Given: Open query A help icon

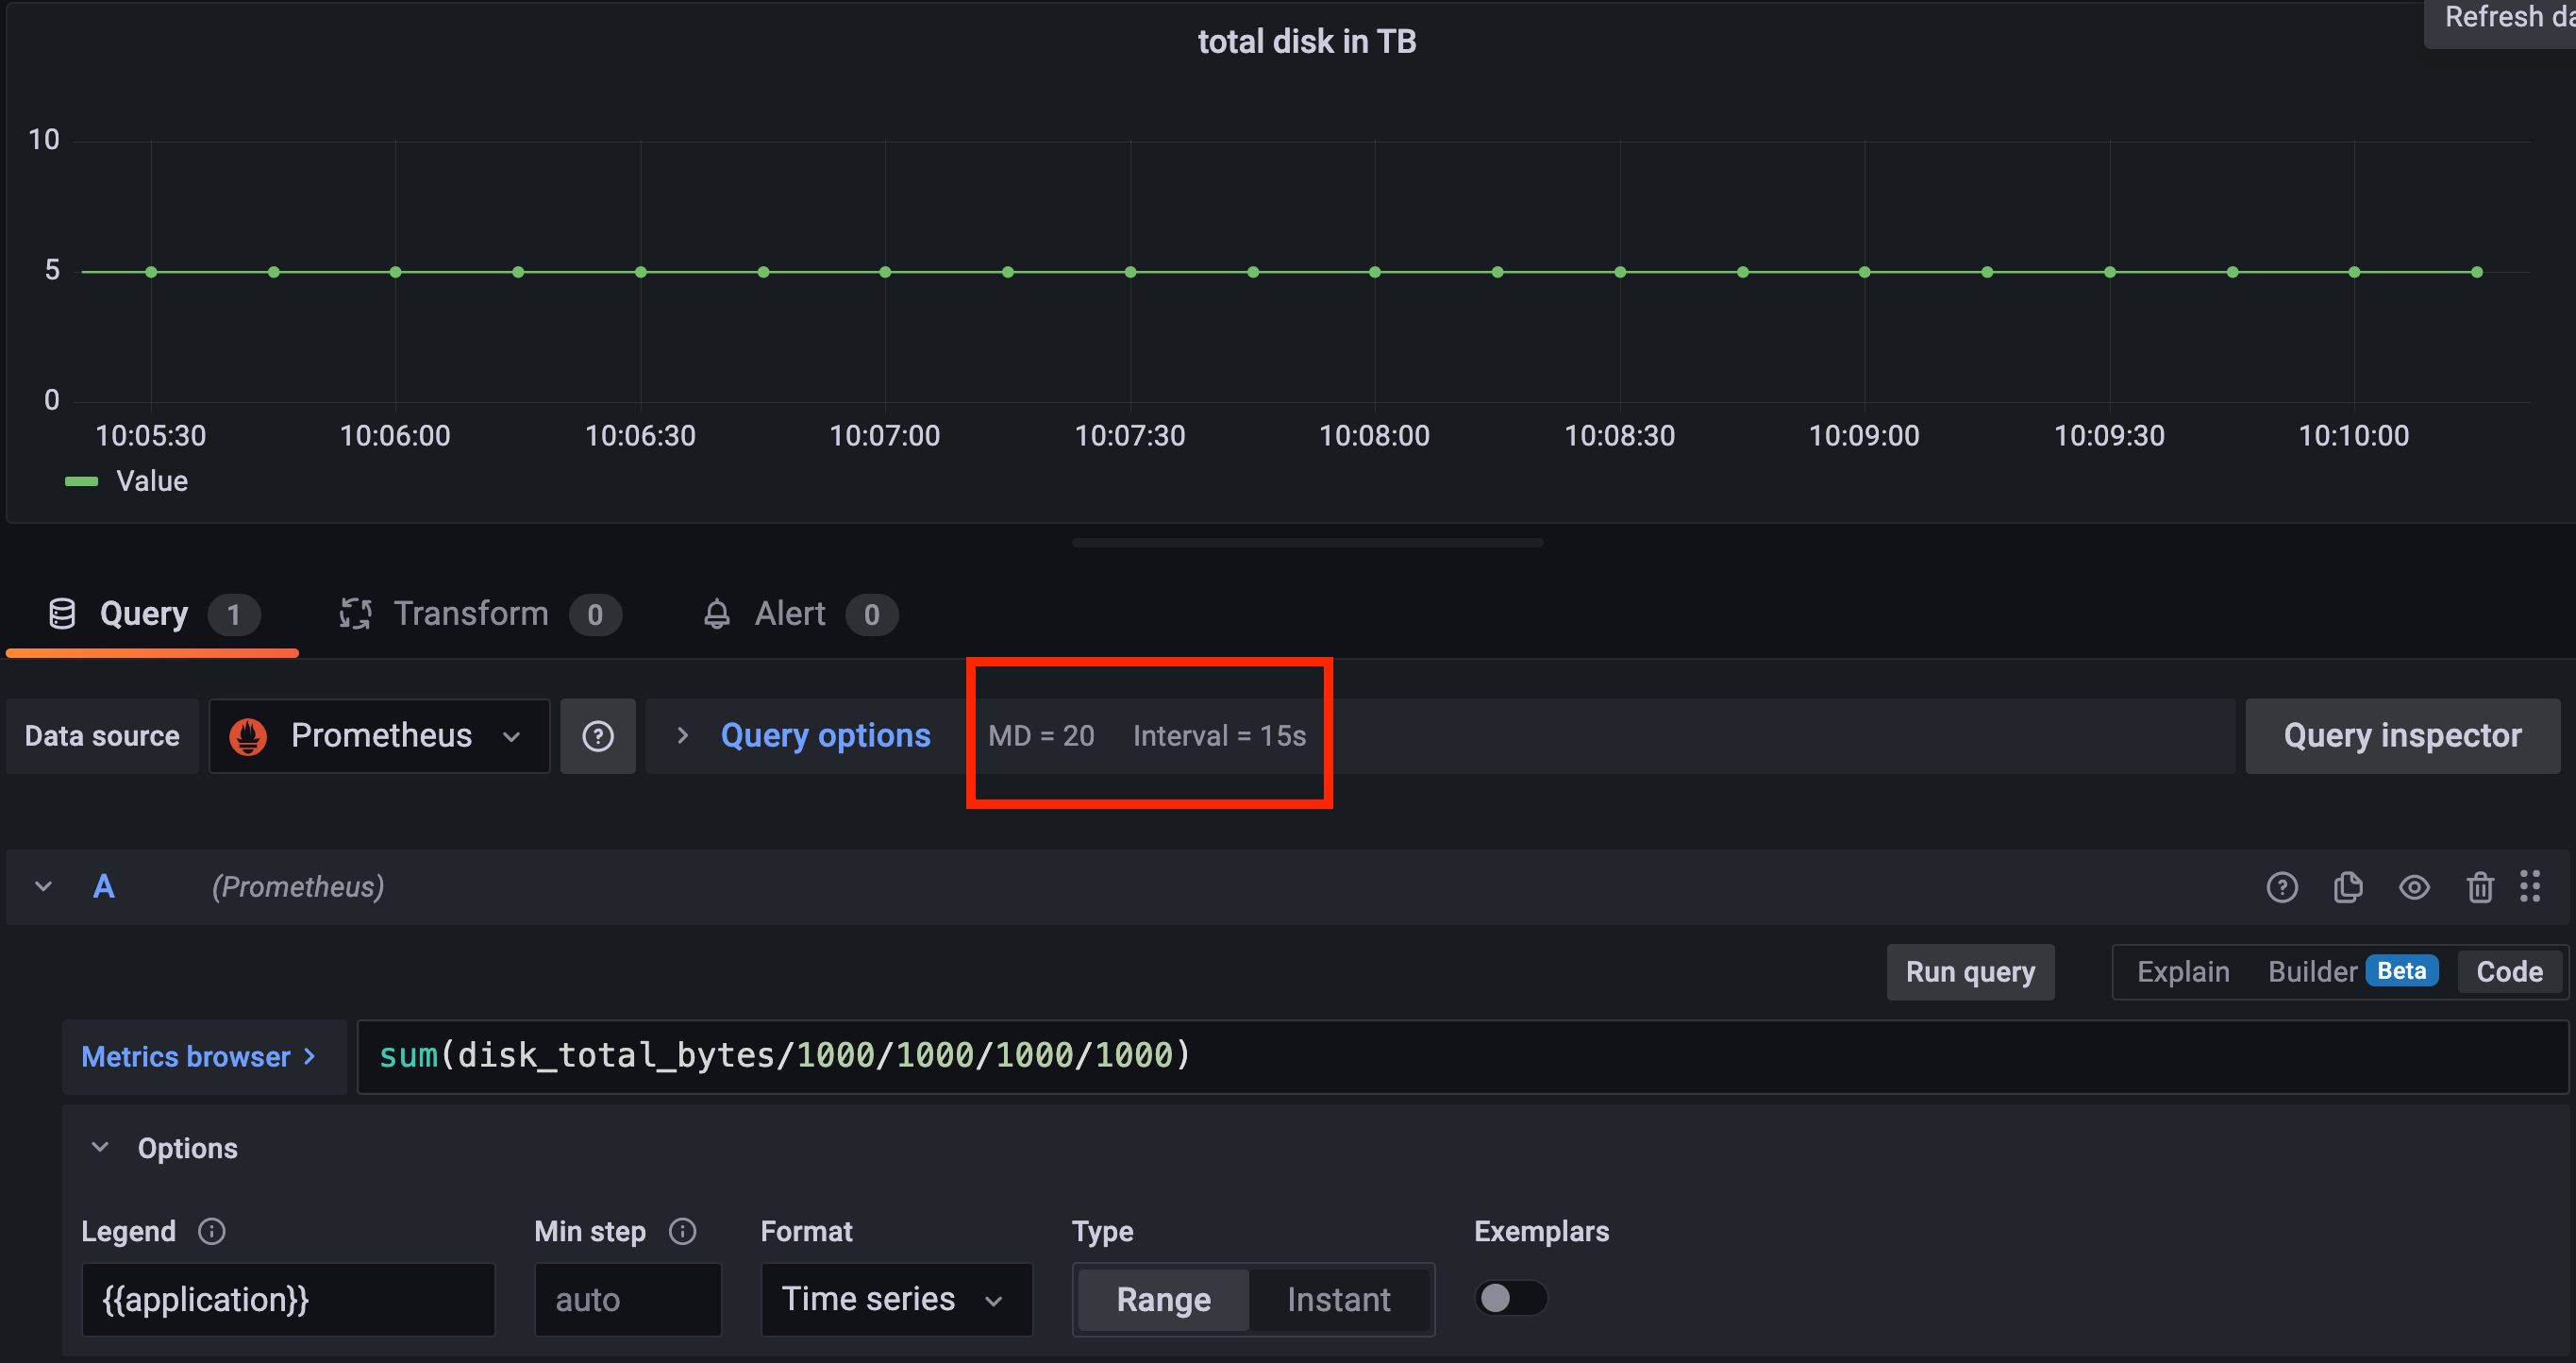Looking at the screenshot, I should (x=2281, y=887).
